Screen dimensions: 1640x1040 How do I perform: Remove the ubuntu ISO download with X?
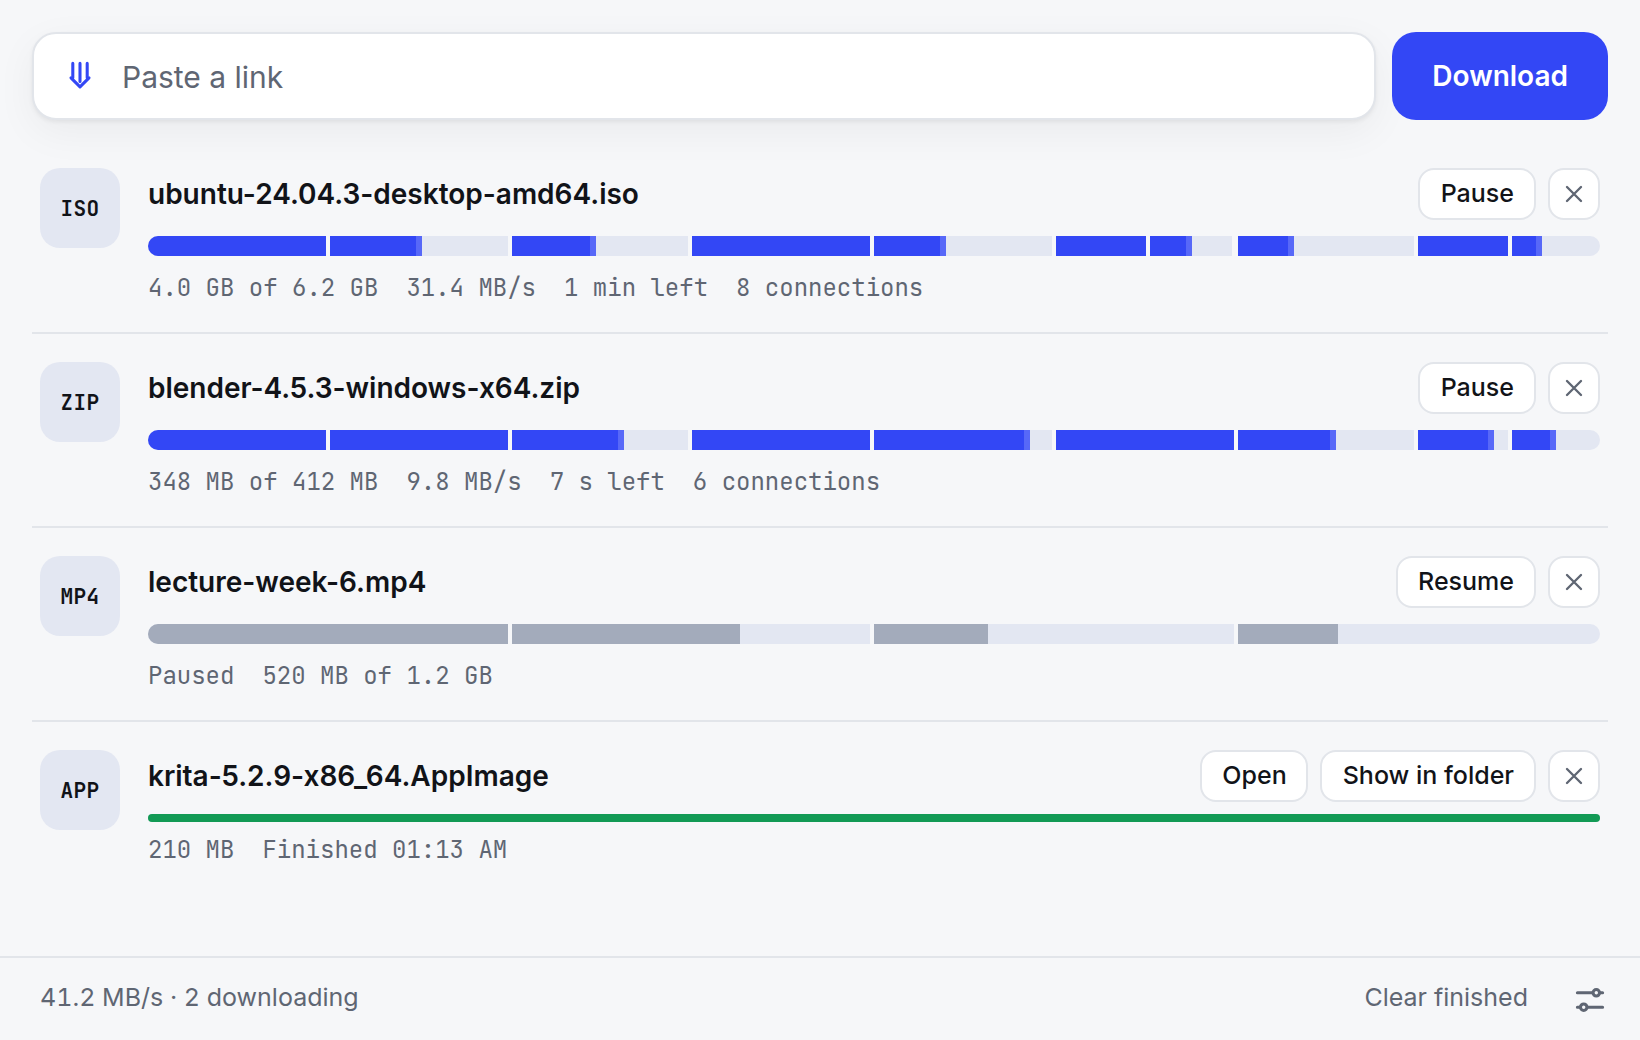1574,194
